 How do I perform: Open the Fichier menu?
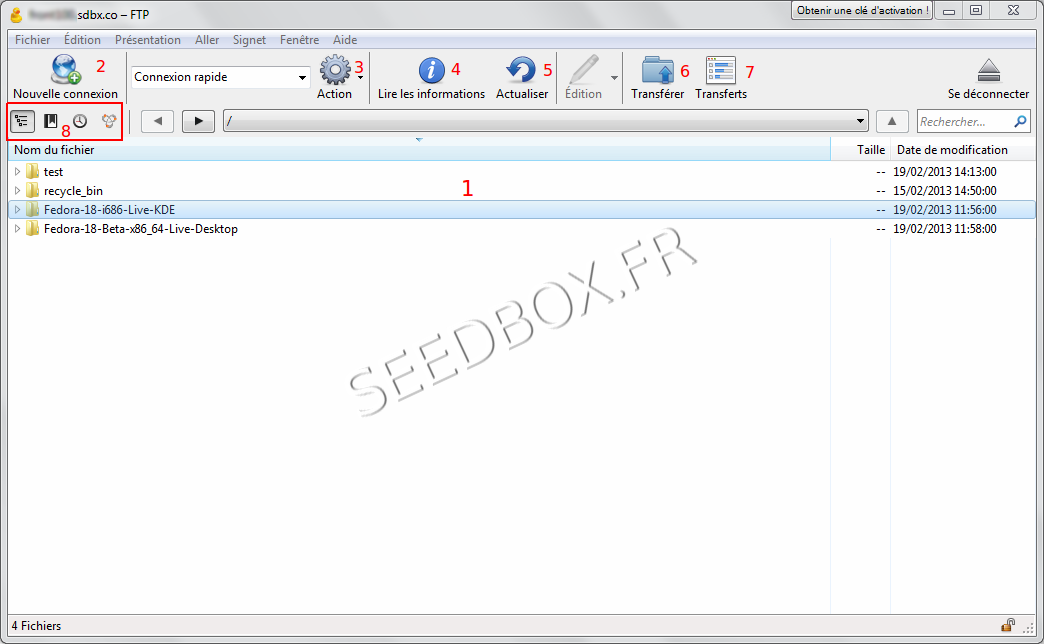pos(32,40)
